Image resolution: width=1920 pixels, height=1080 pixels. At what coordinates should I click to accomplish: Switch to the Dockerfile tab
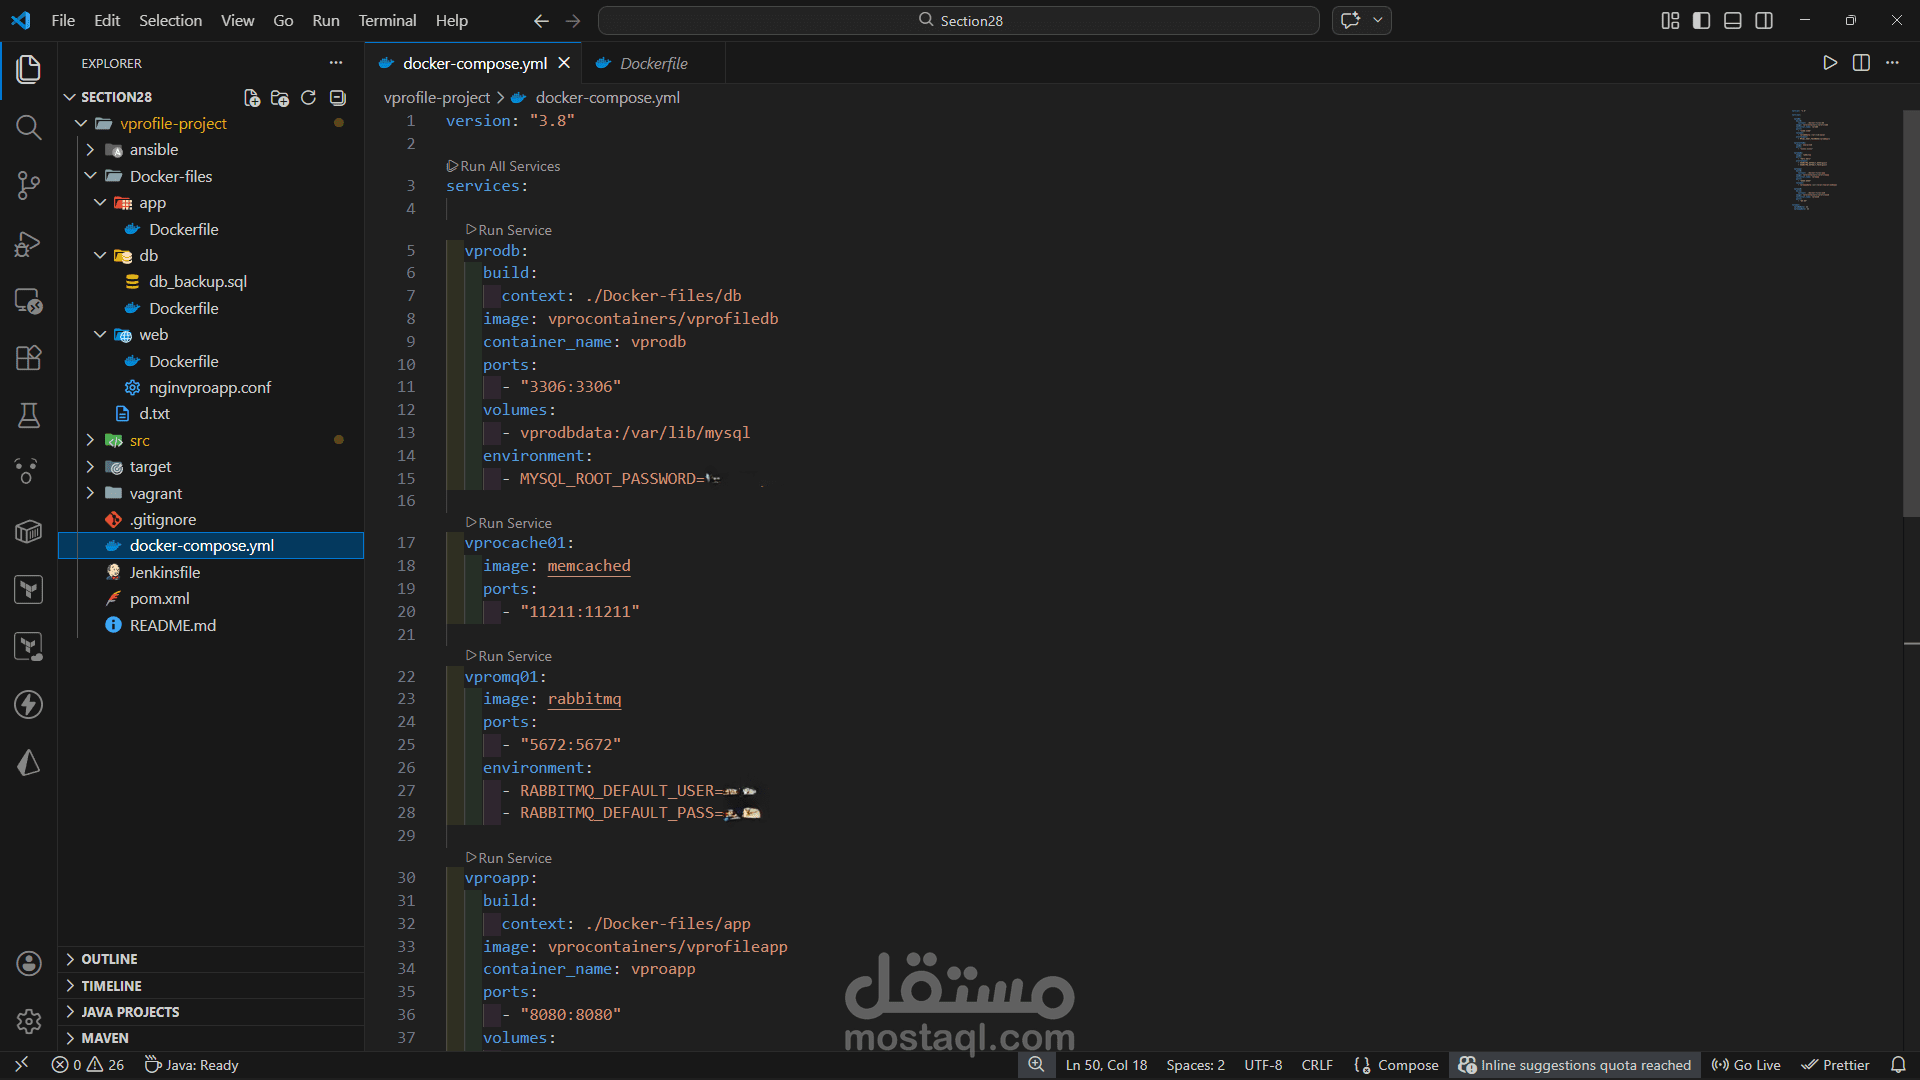pos(653,63)
